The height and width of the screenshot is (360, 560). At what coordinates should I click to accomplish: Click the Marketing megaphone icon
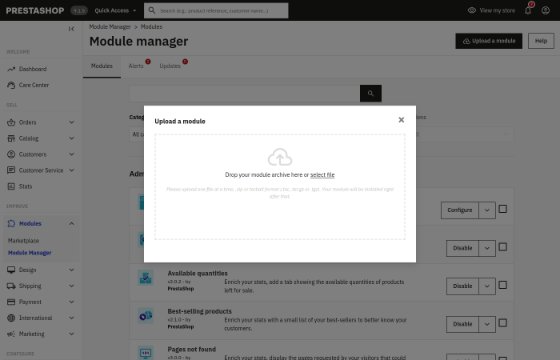(11, 334)
